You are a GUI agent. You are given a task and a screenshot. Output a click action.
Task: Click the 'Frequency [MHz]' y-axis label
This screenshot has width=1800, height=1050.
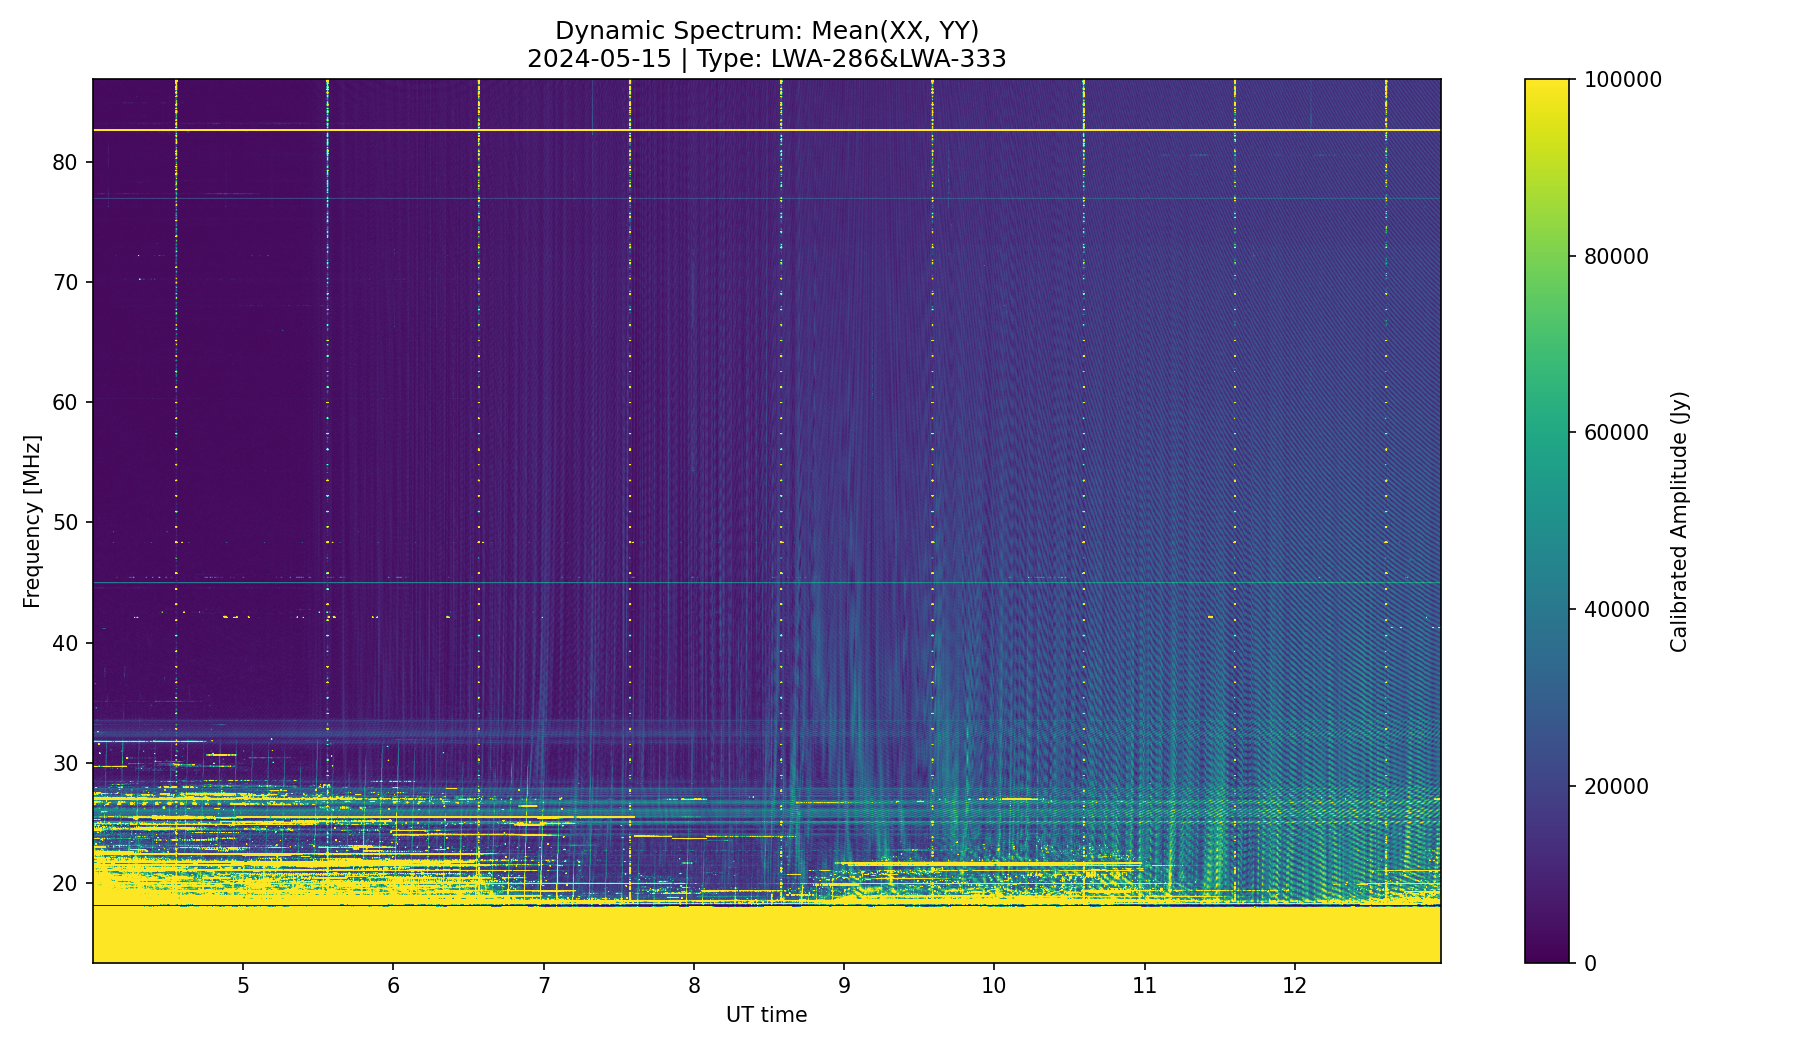click(x=32, y=521)
